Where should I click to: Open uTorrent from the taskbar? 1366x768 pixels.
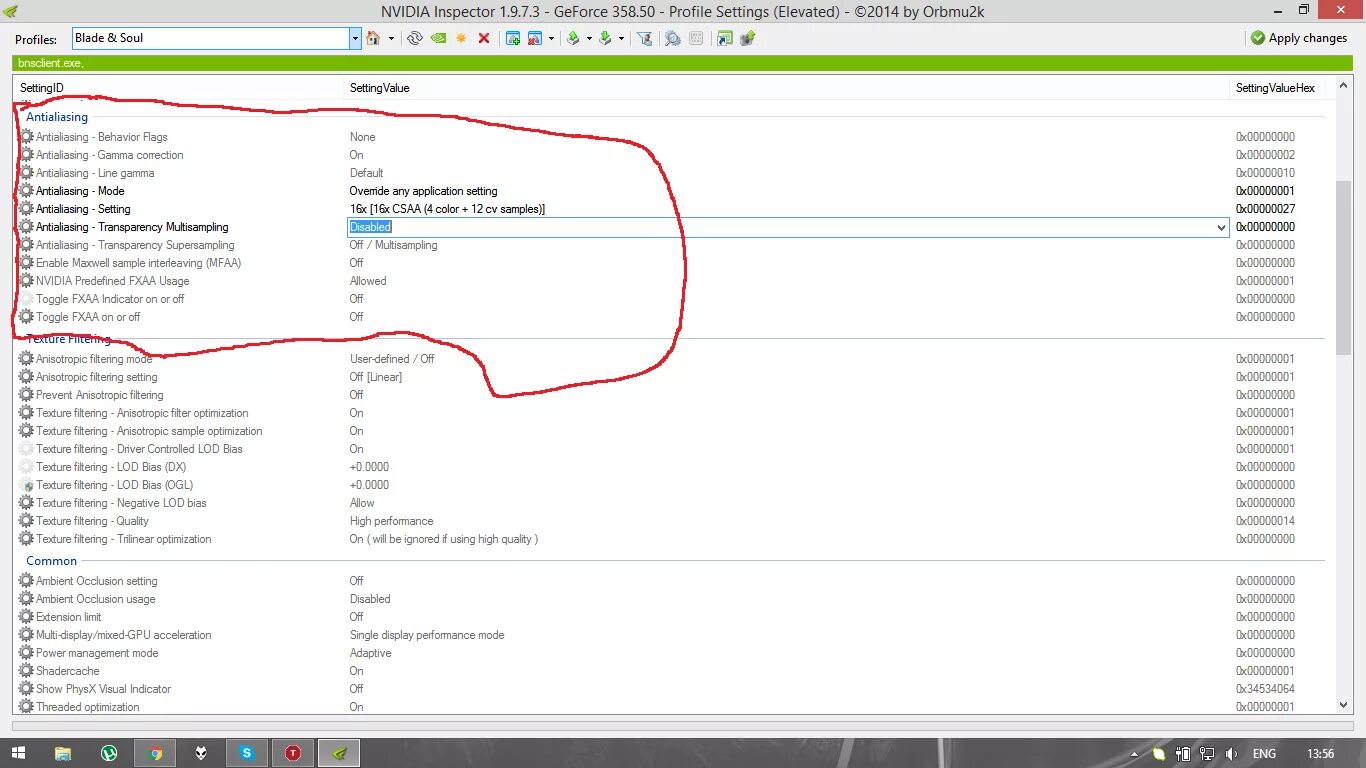tap(109, 753)
